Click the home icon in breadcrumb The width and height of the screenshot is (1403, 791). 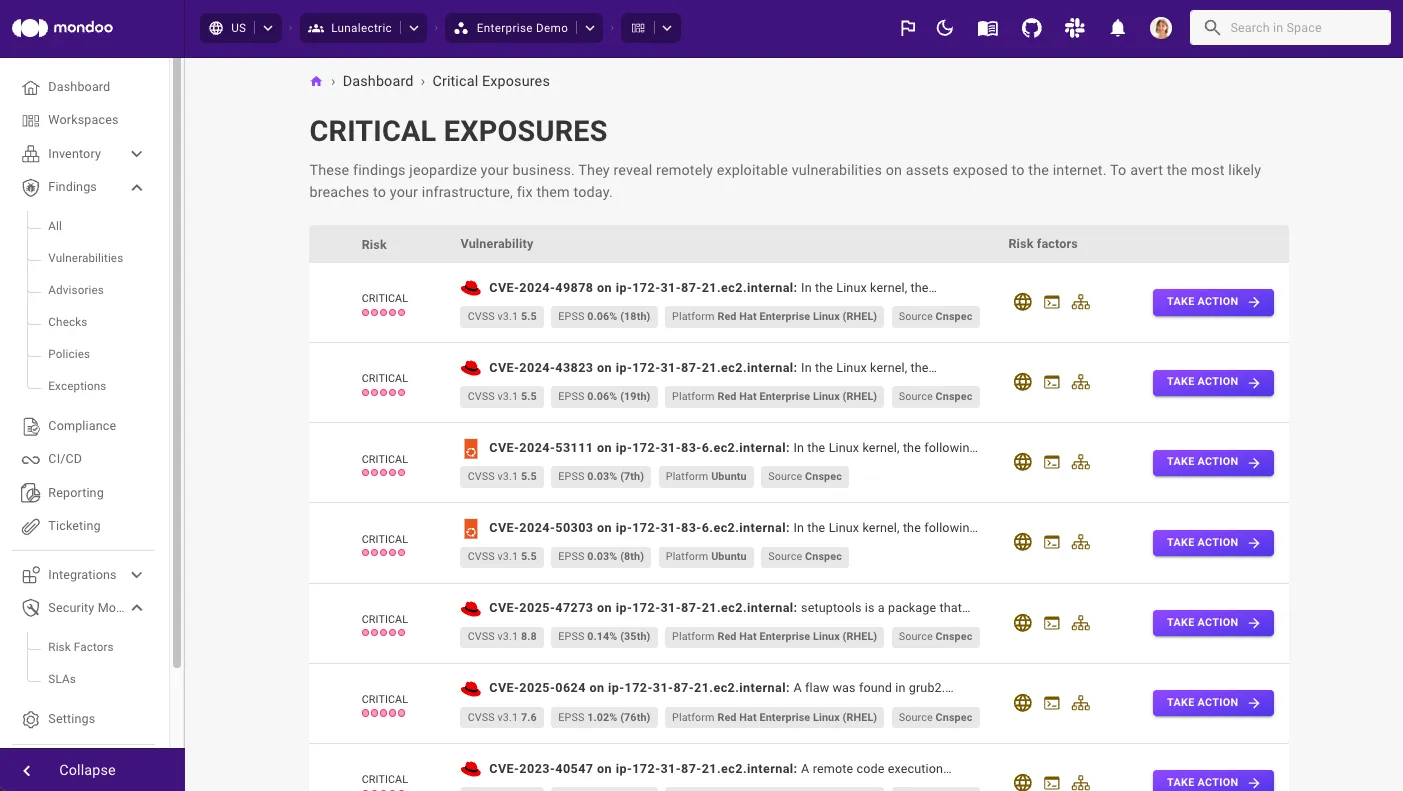(316, 82)
